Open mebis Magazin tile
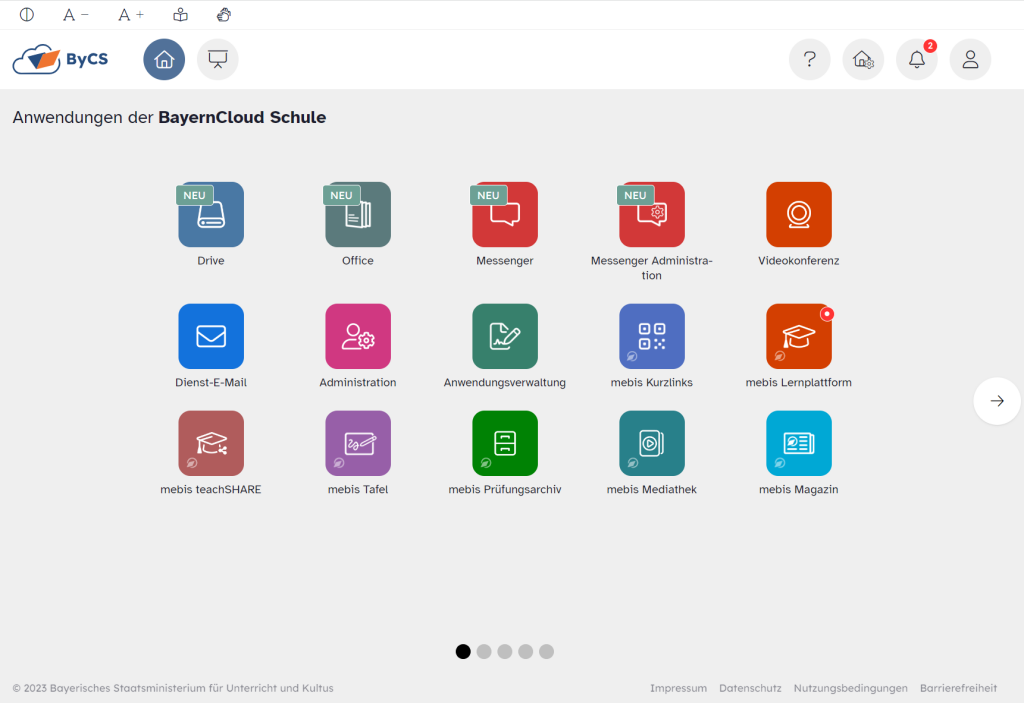The image size is (1024, 703). [x=799, y=443]
